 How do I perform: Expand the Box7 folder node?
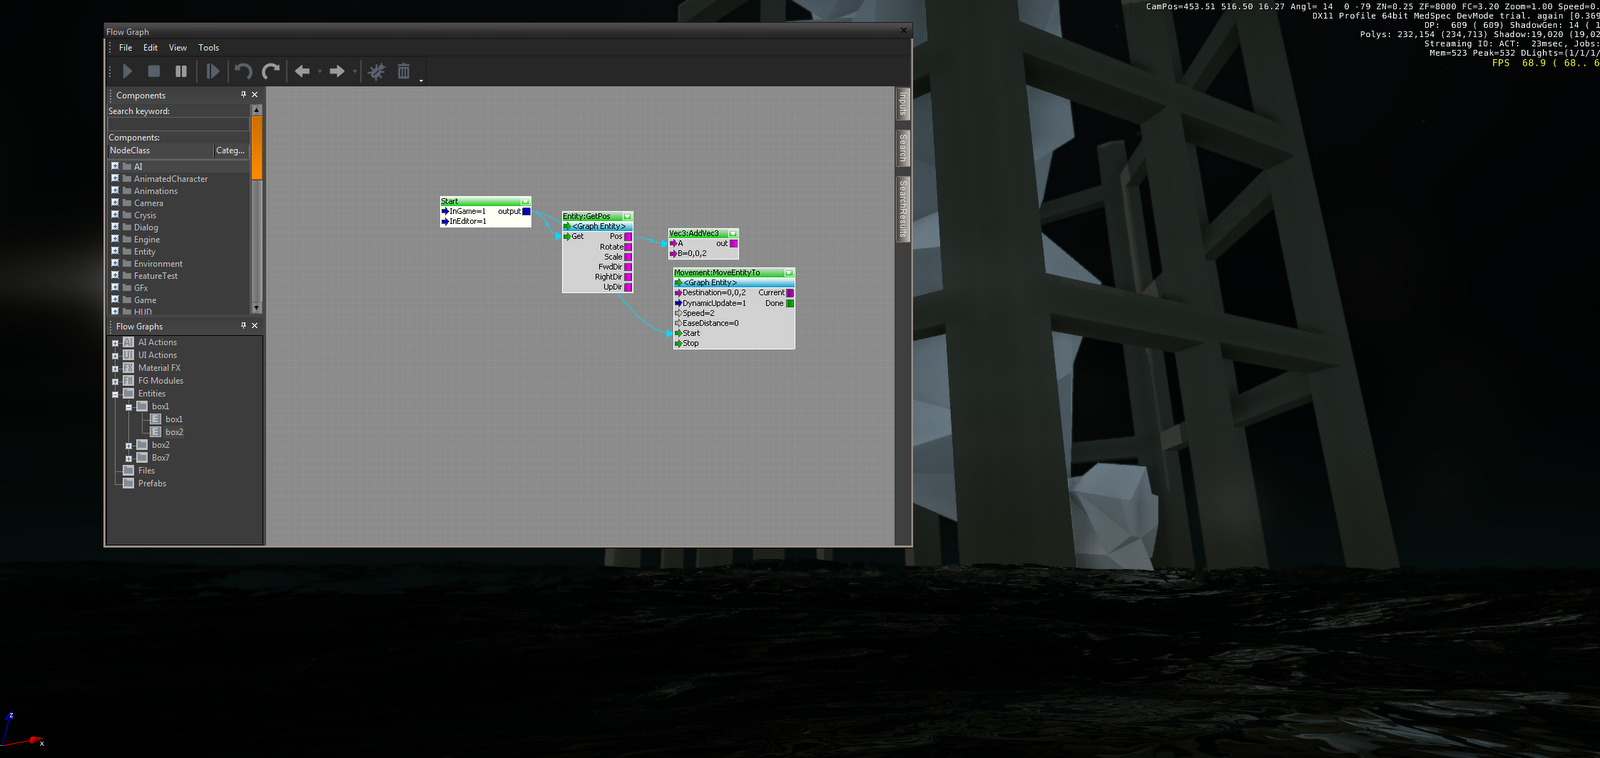click(x=129, y=458)
